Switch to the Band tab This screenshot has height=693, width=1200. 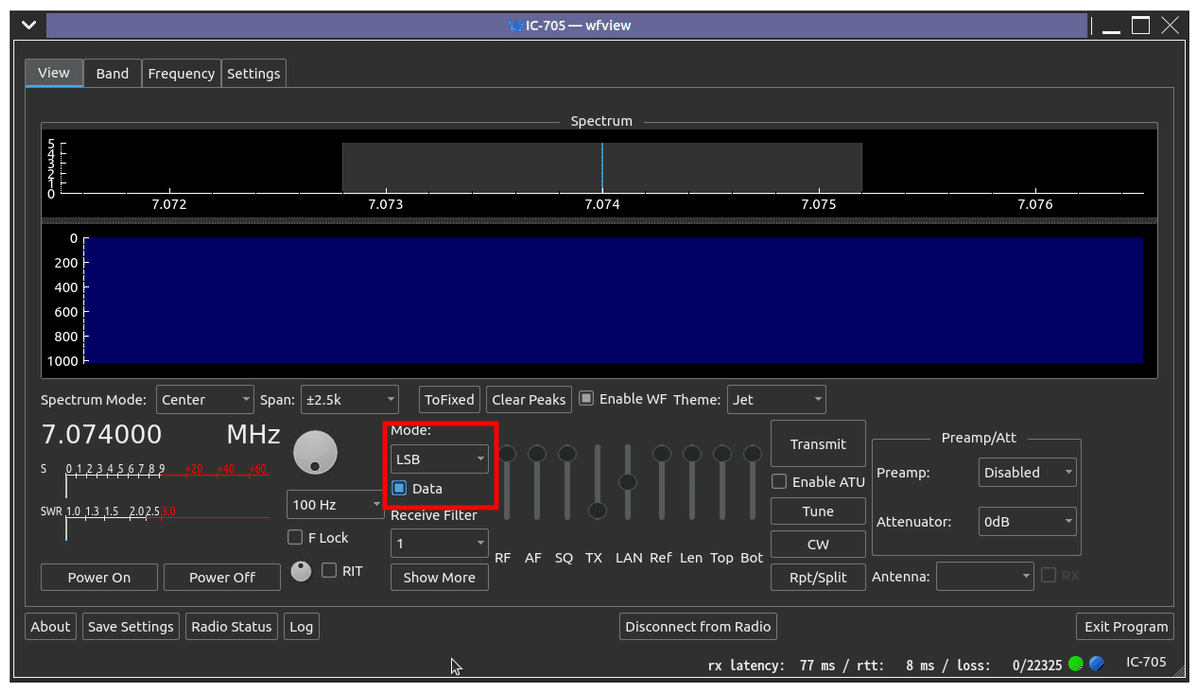(x=111, y=72)
